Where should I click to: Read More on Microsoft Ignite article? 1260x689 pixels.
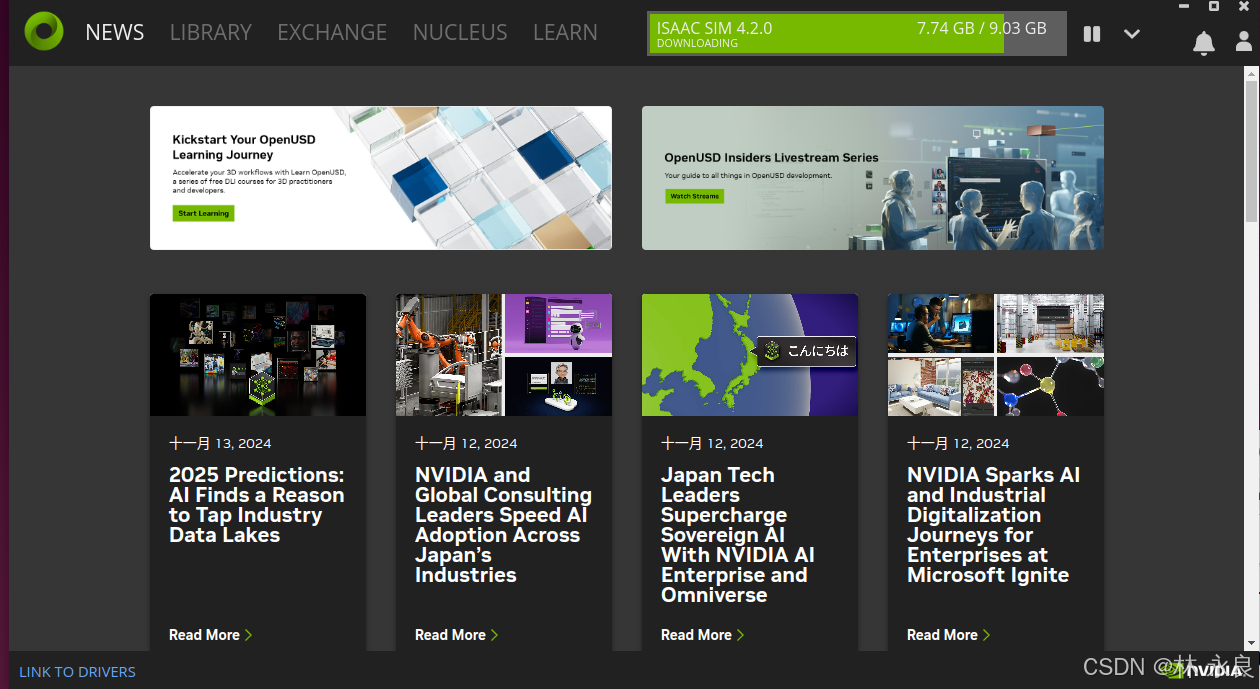(x=948, y=635)
